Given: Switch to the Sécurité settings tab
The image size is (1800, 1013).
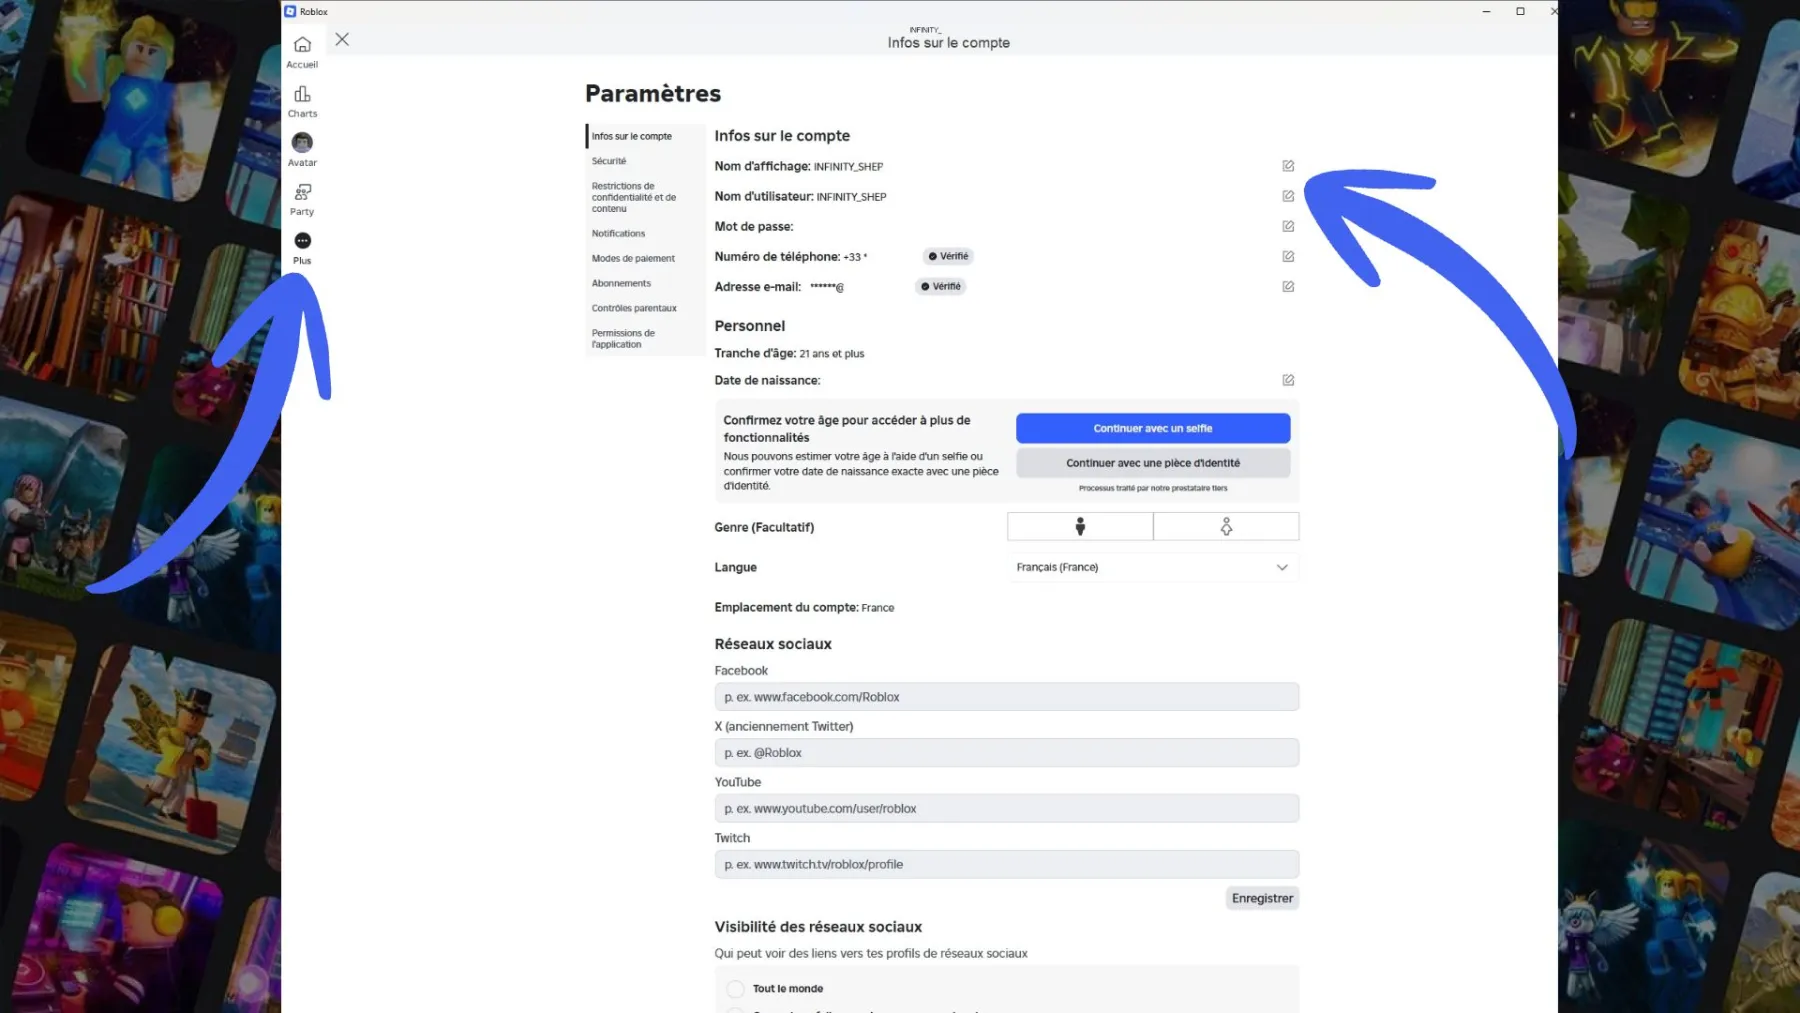Looking at the screenshot, I should [x=609, y=161].
